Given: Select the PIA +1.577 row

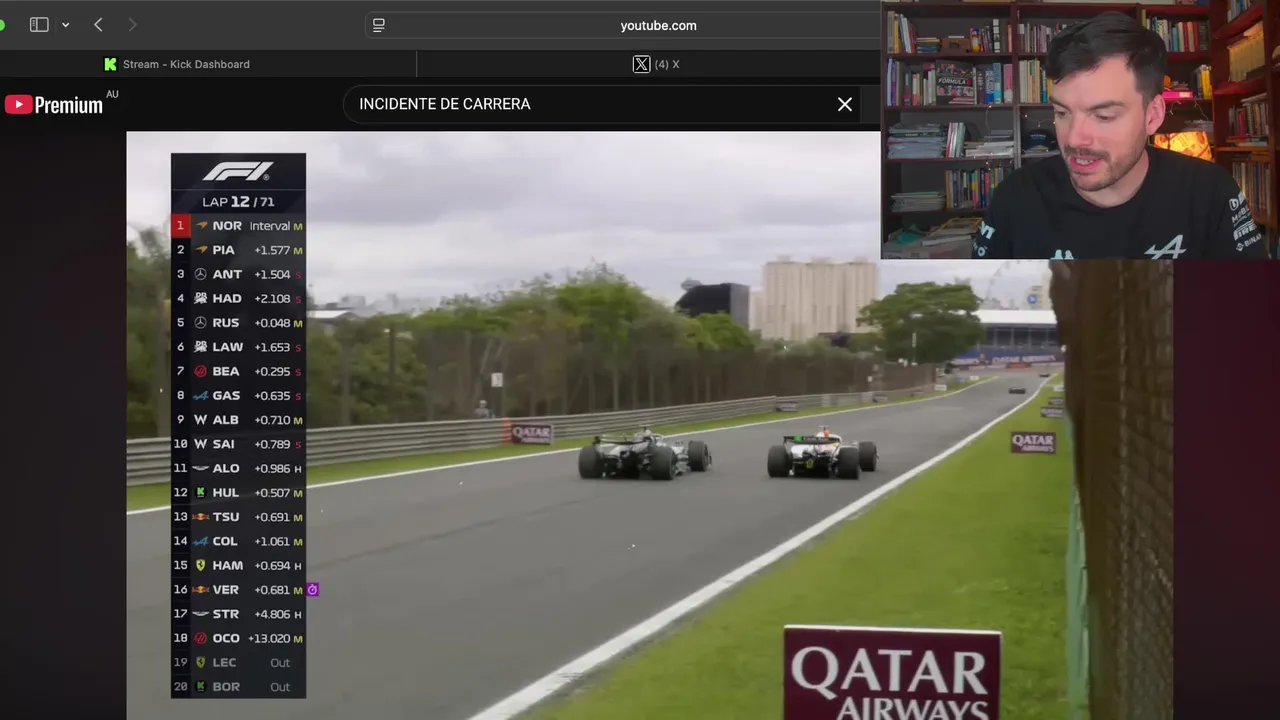Looking at the screenshot, I should pyautogui.click(x=238, y=250).
